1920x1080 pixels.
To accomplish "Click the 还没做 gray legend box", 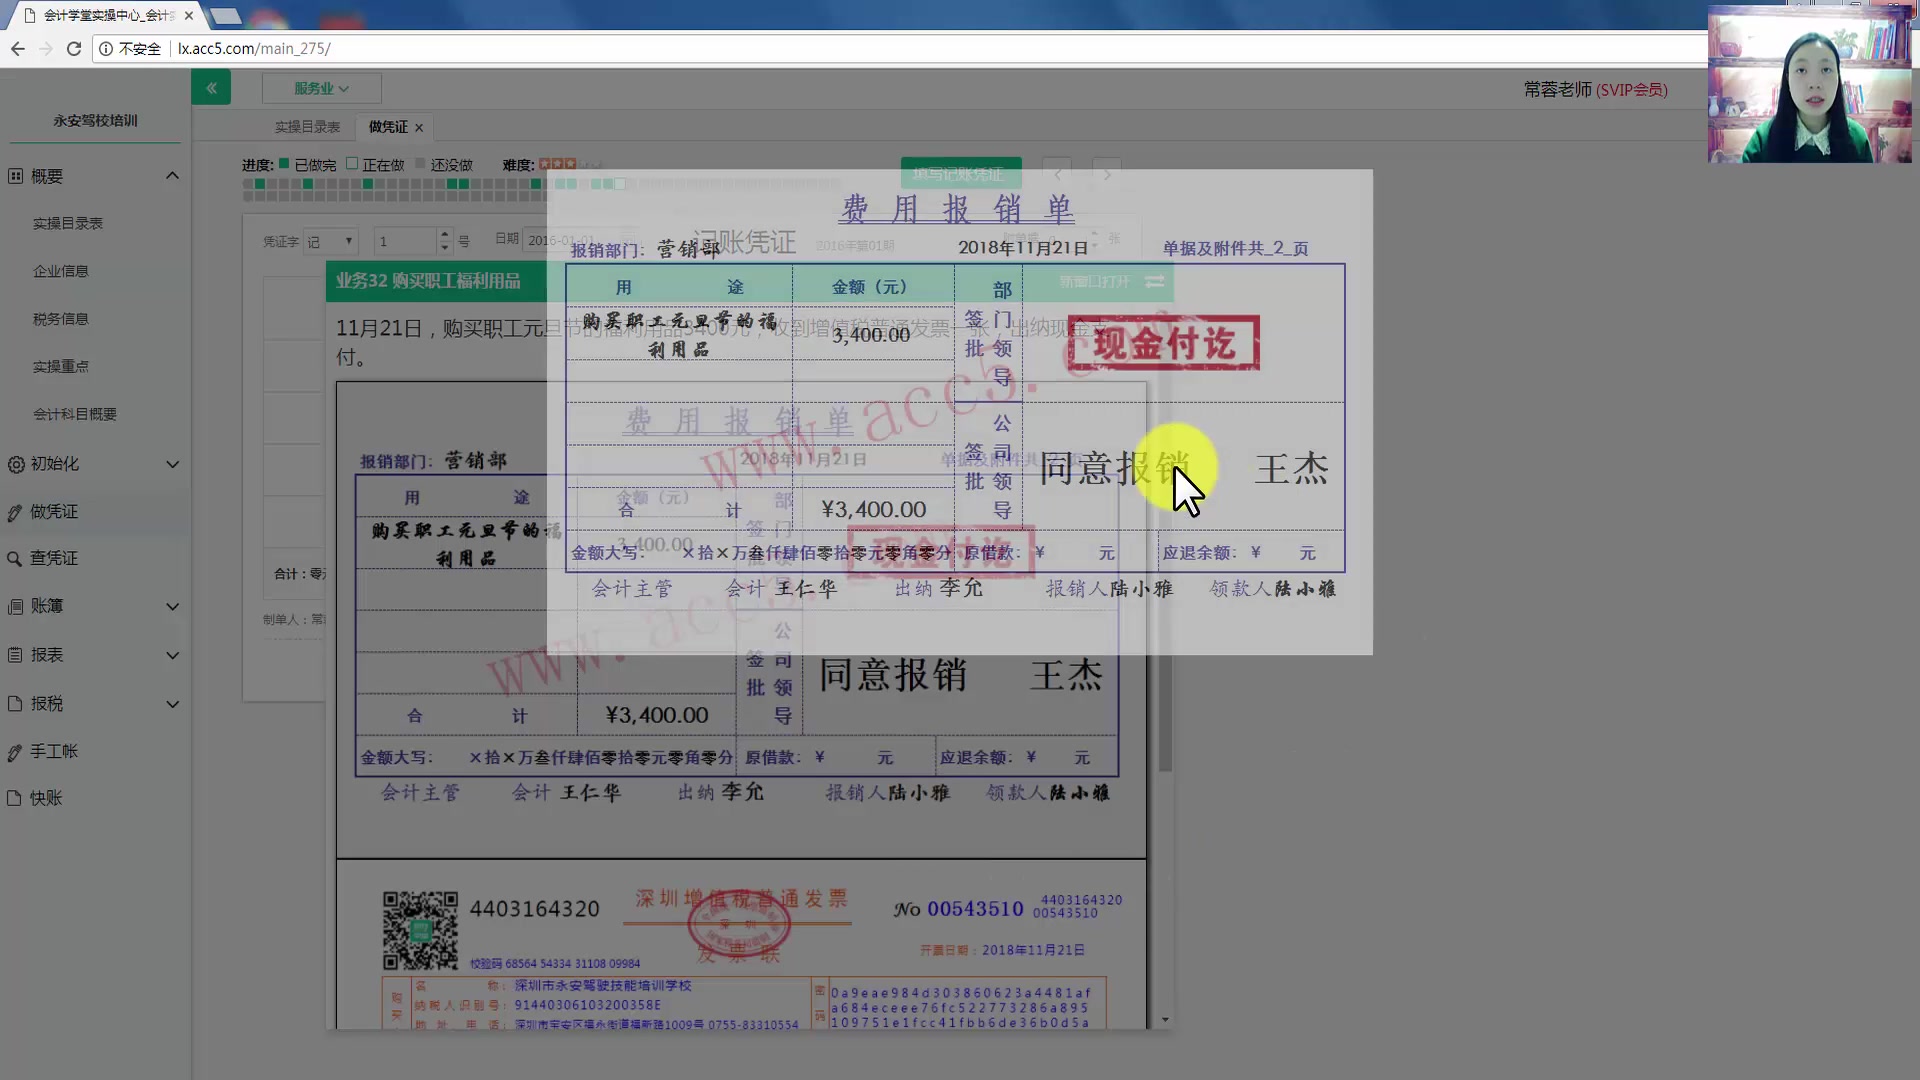I will coord(420,164).
